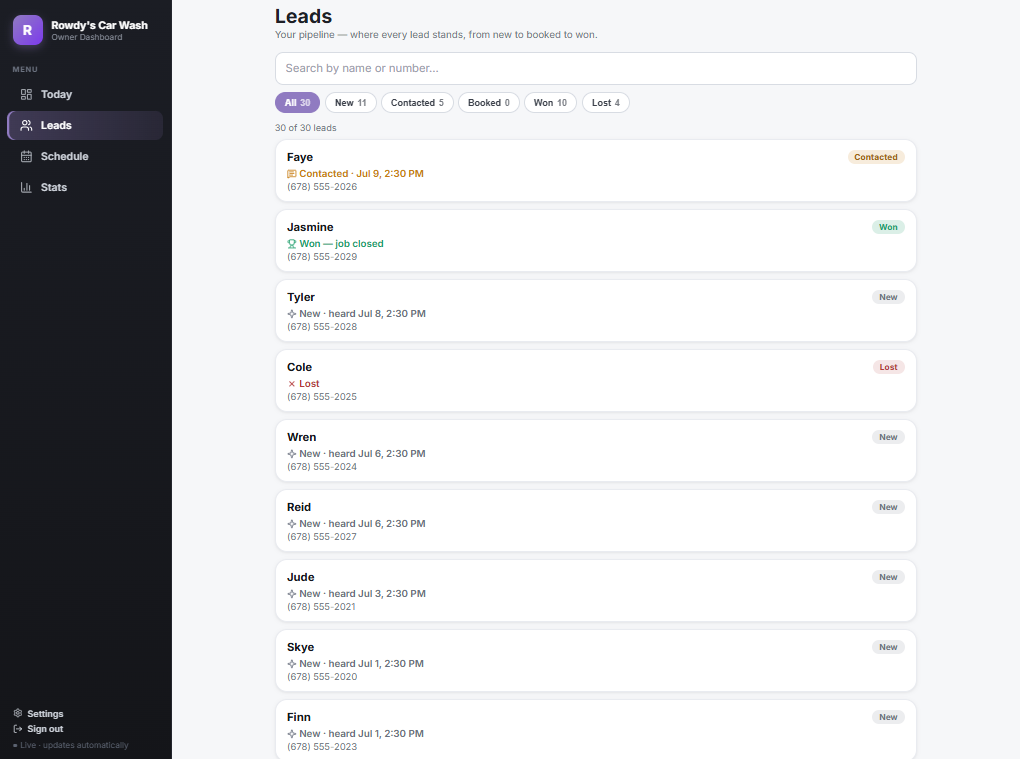The height and width of the screenshot is (759, 1020).
Task: Open the Schedule page
Action: (x=85, y=156)
